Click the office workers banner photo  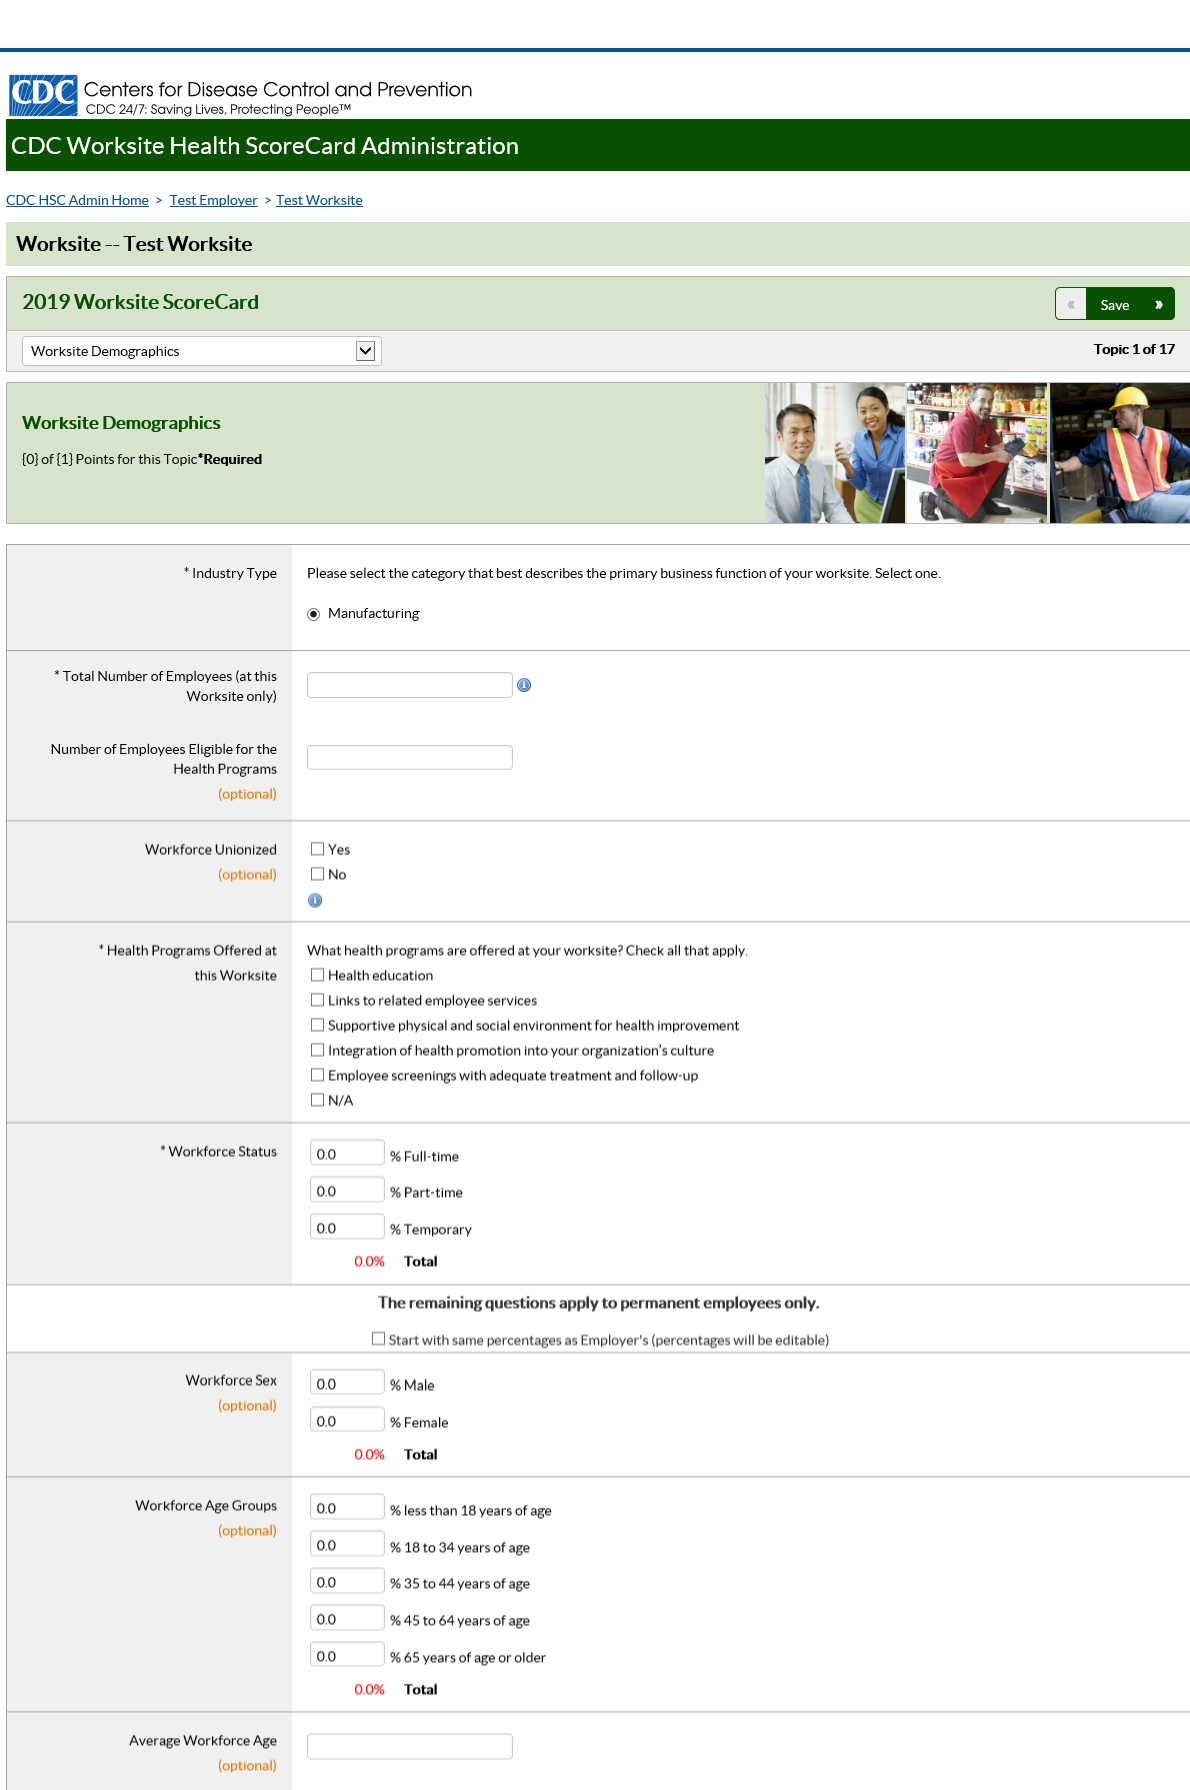coord(835,453)
